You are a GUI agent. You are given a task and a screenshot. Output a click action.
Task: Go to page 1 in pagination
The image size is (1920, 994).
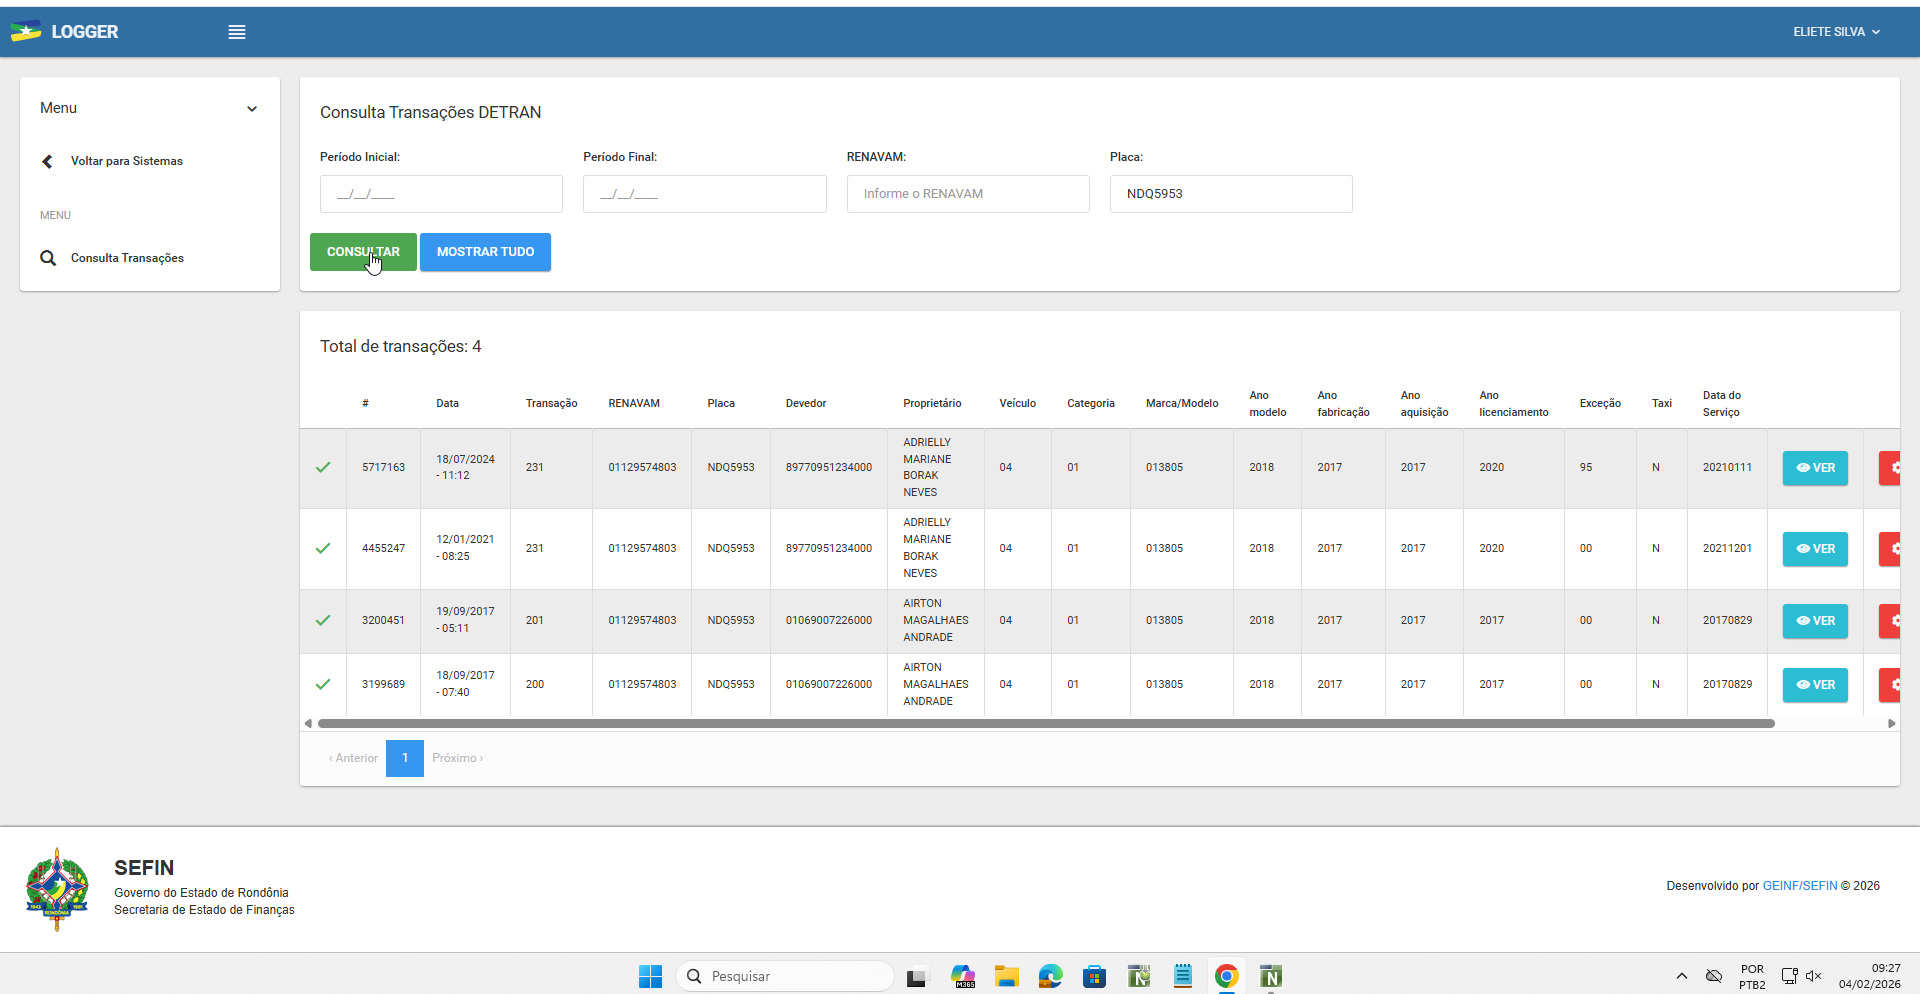pyautogui.click(x=405, y=758)
